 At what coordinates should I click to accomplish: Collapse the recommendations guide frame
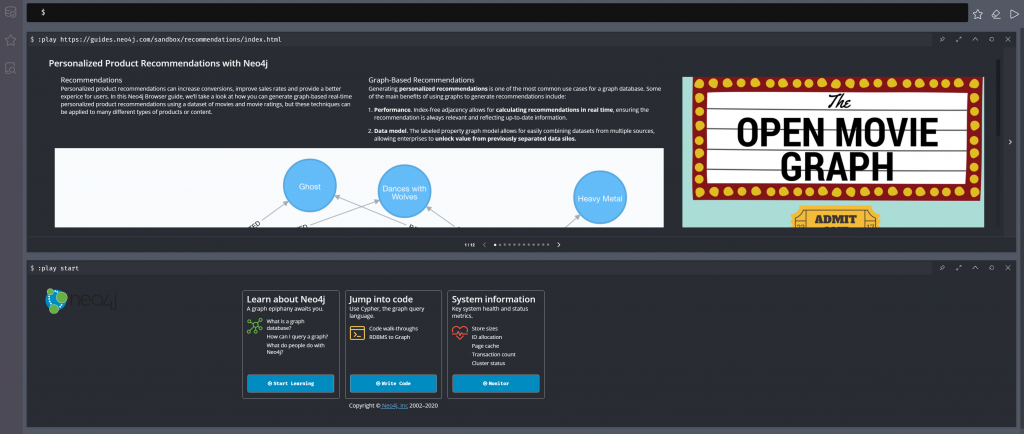click(975, 39)
